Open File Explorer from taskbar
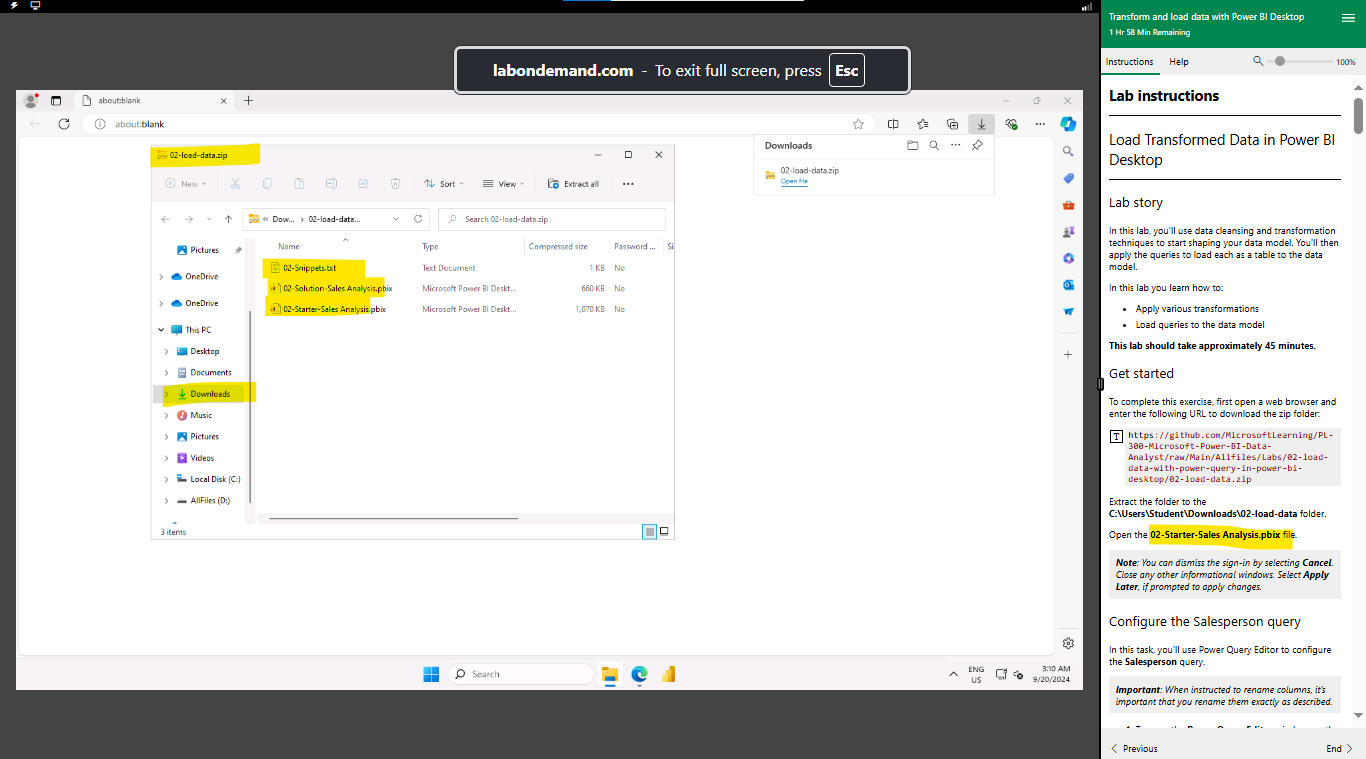Viewport: 1366px width, 759px height. coord(609,674)
